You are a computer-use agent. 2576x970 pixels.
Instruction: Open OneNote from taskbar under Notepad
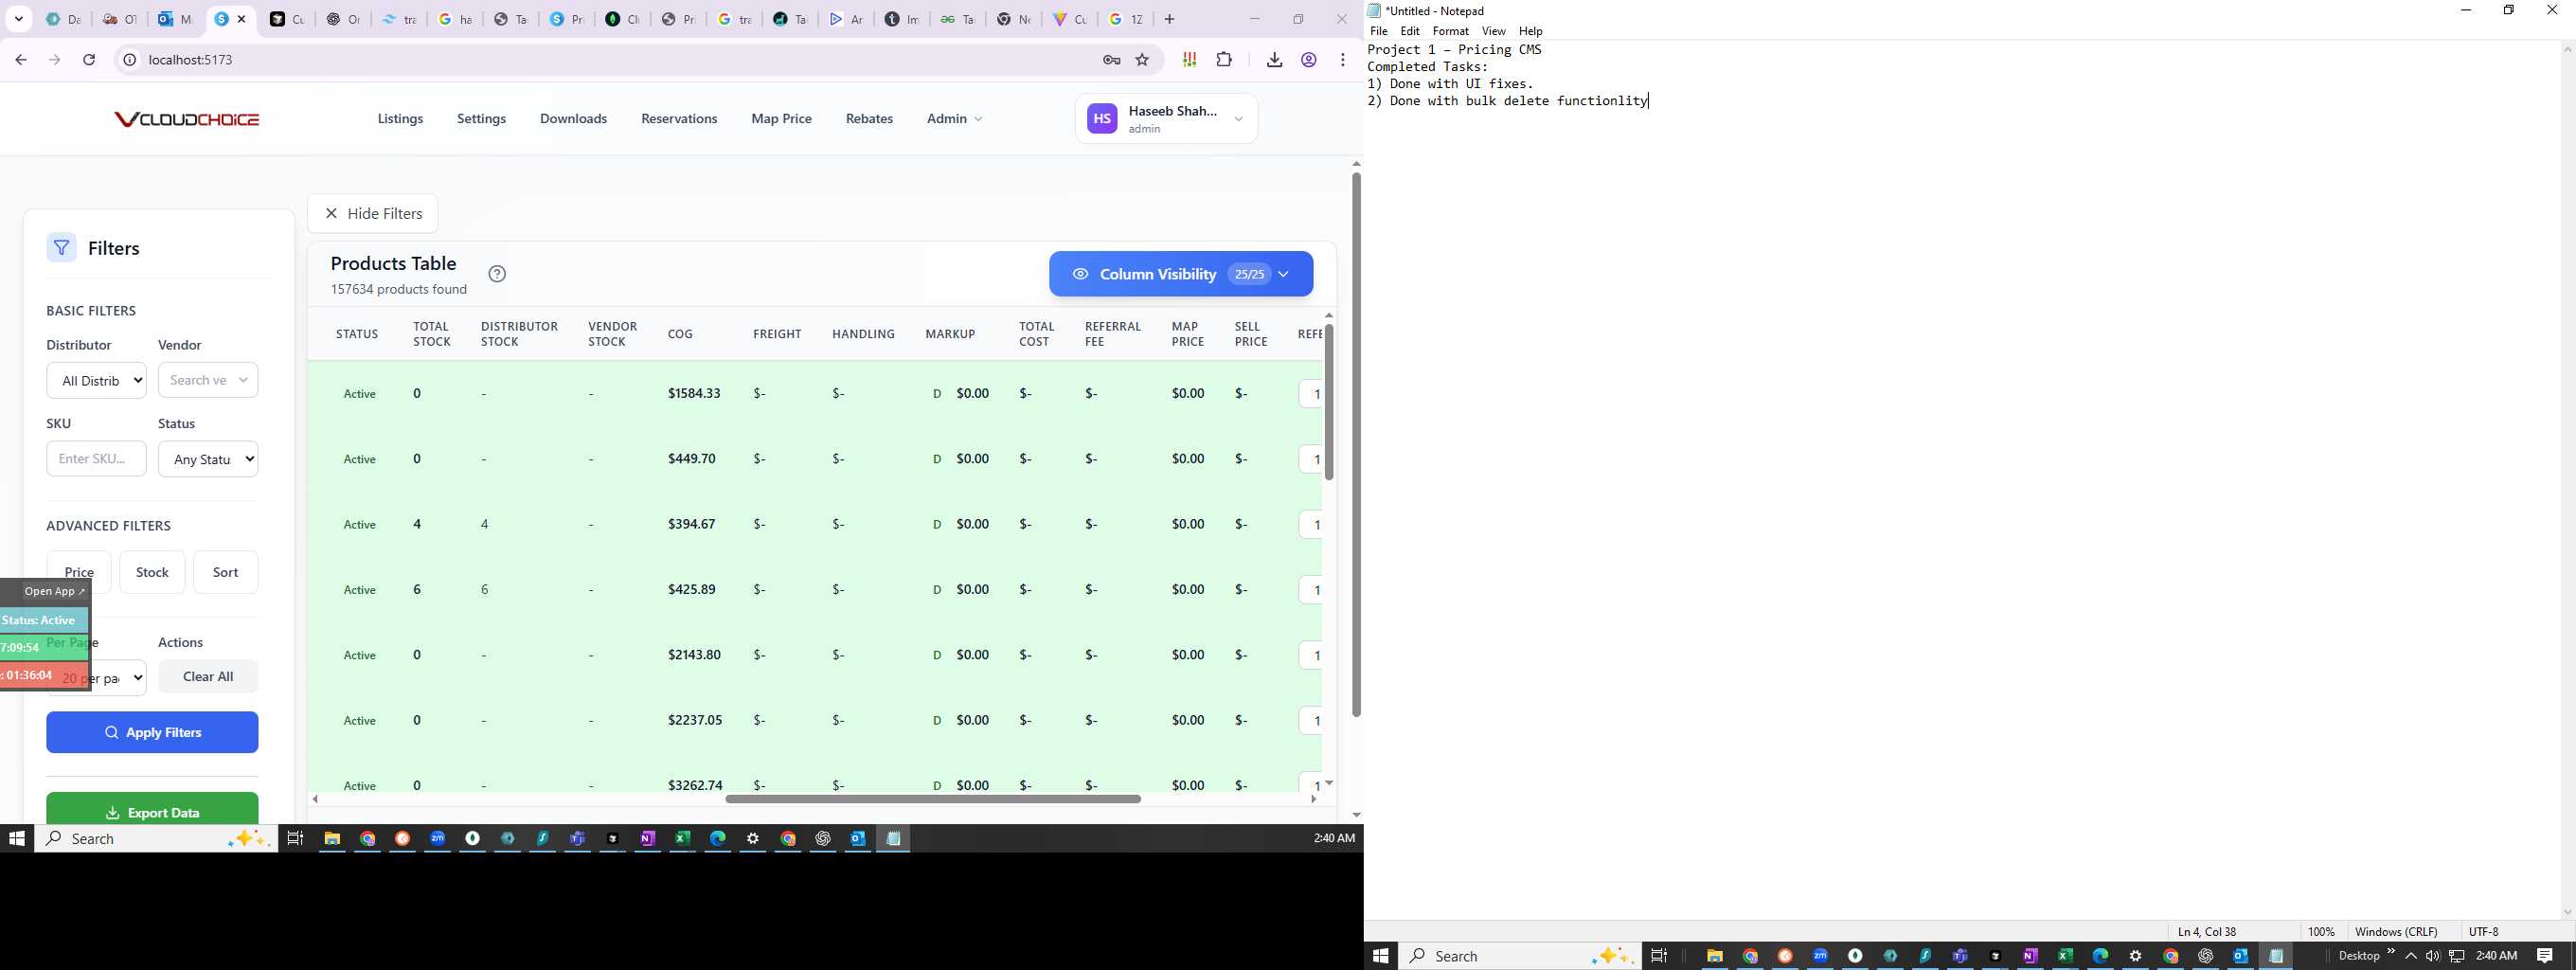click(2030, 956)
